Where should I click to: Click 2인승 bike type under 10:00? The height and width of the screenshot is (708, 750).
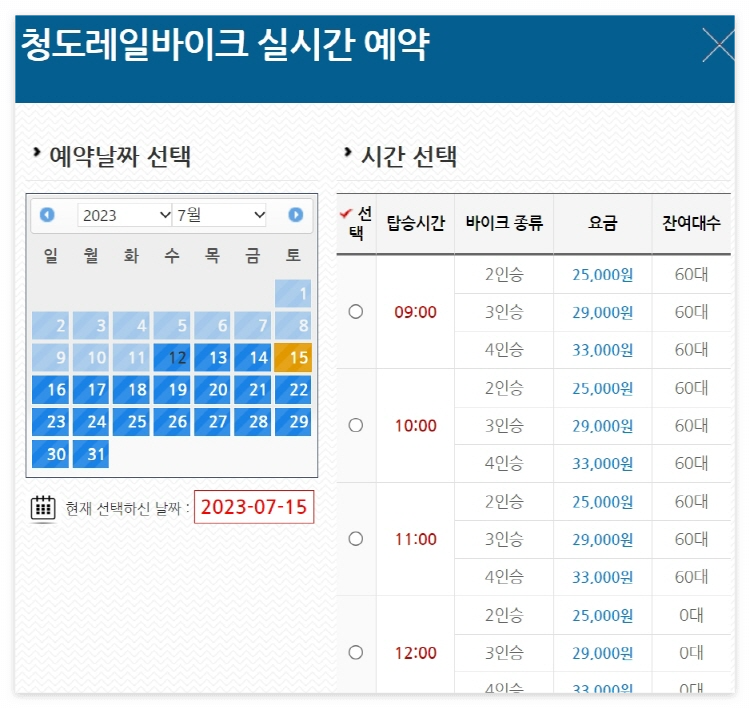pyautogui.click(x=504, y=388)
